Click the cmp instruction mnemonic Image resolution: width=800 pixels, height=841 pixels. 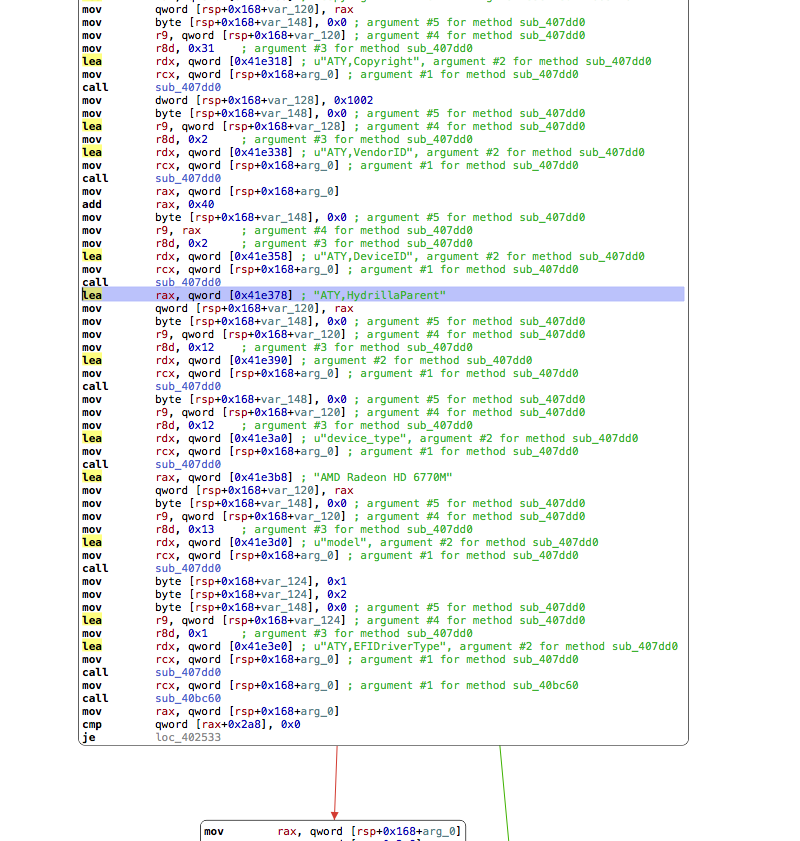pos(92,725)
